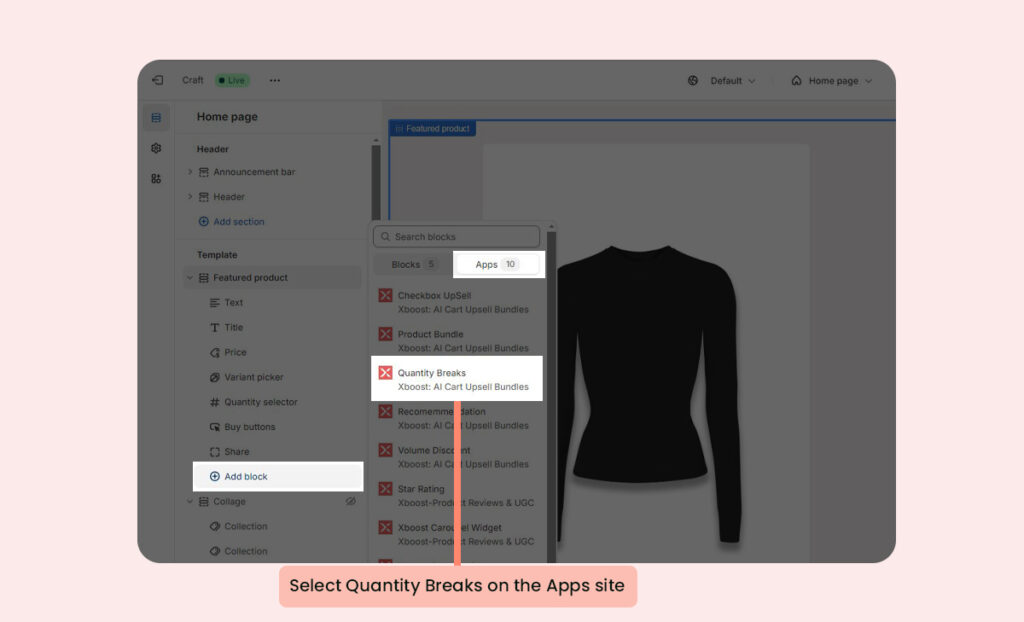Open the Default market dropdown
The height and width of the screenshot is (622, 1024).
[721, 81]
